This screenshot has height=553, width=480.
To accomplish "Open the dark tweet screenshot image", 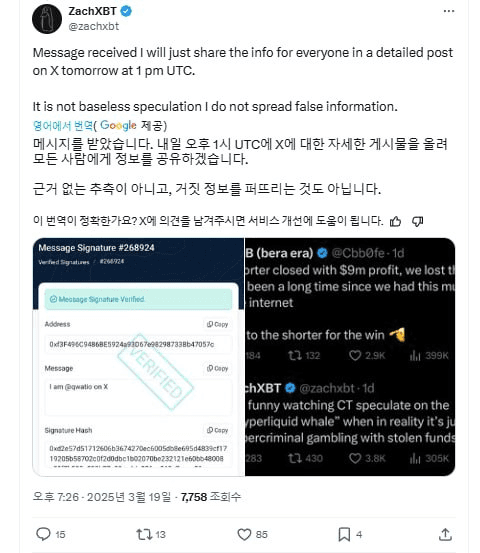I will tap(350, 357).
